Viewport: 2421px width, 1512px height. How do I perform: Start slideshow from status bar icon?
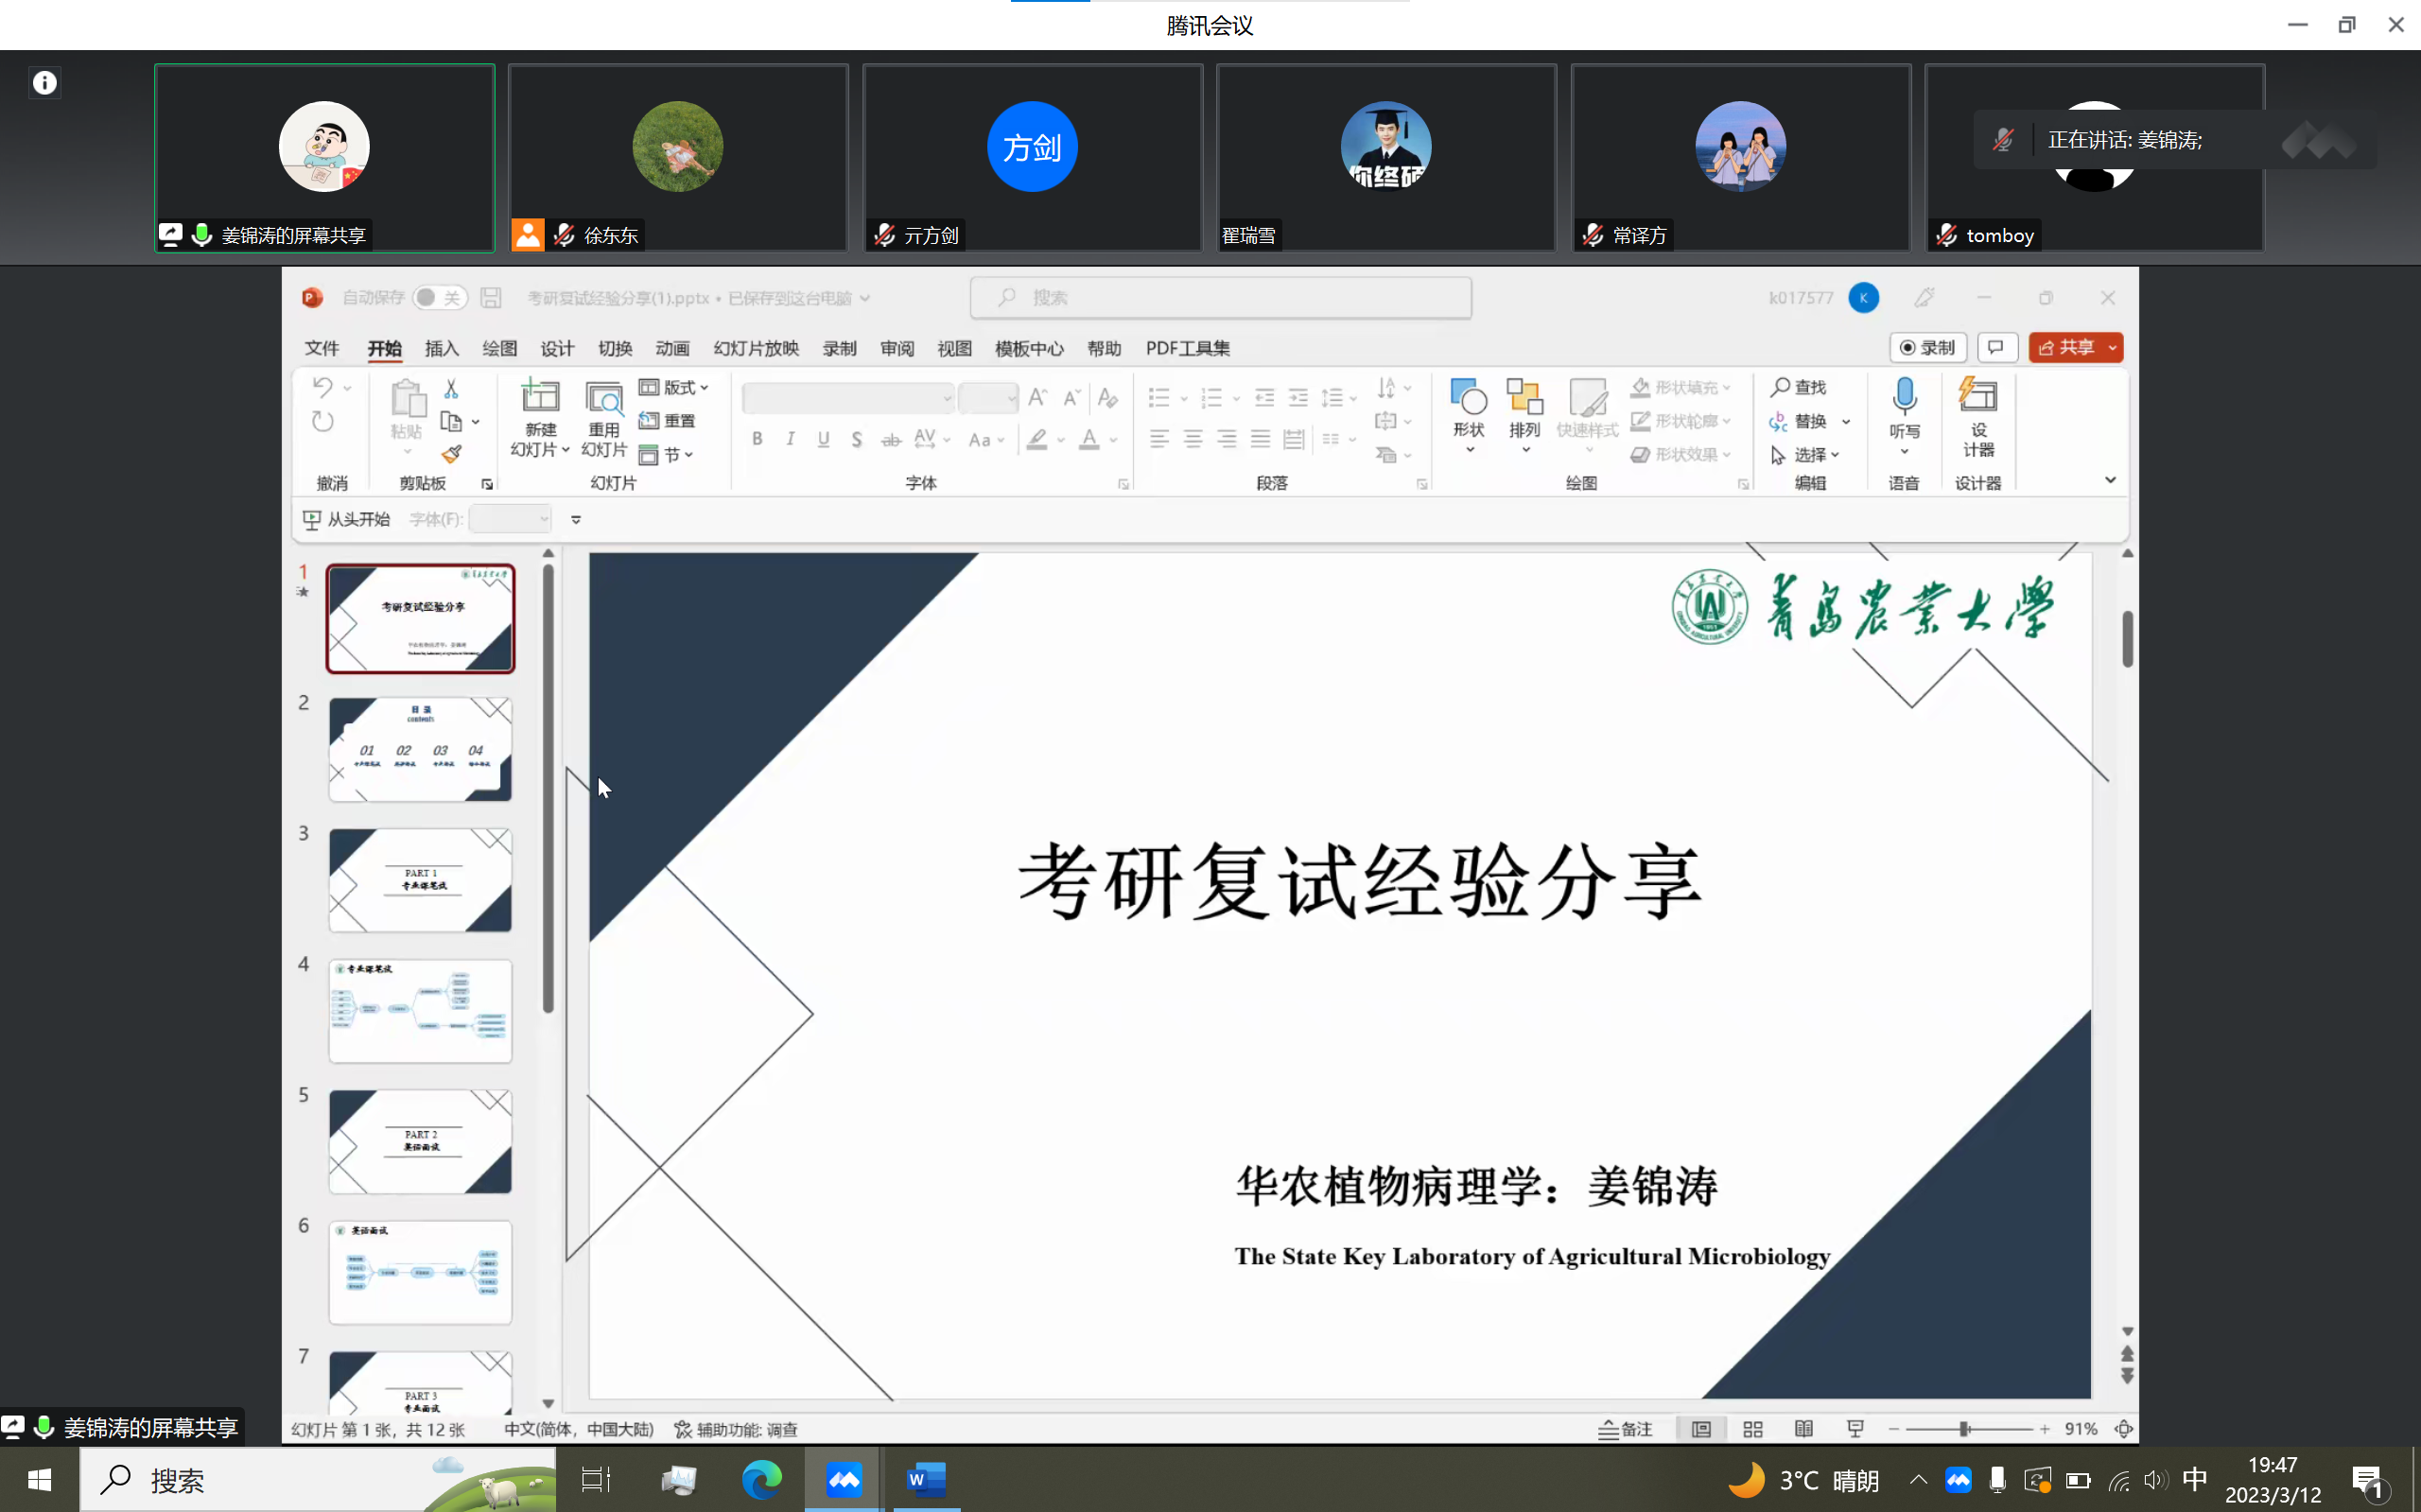1855,1429
